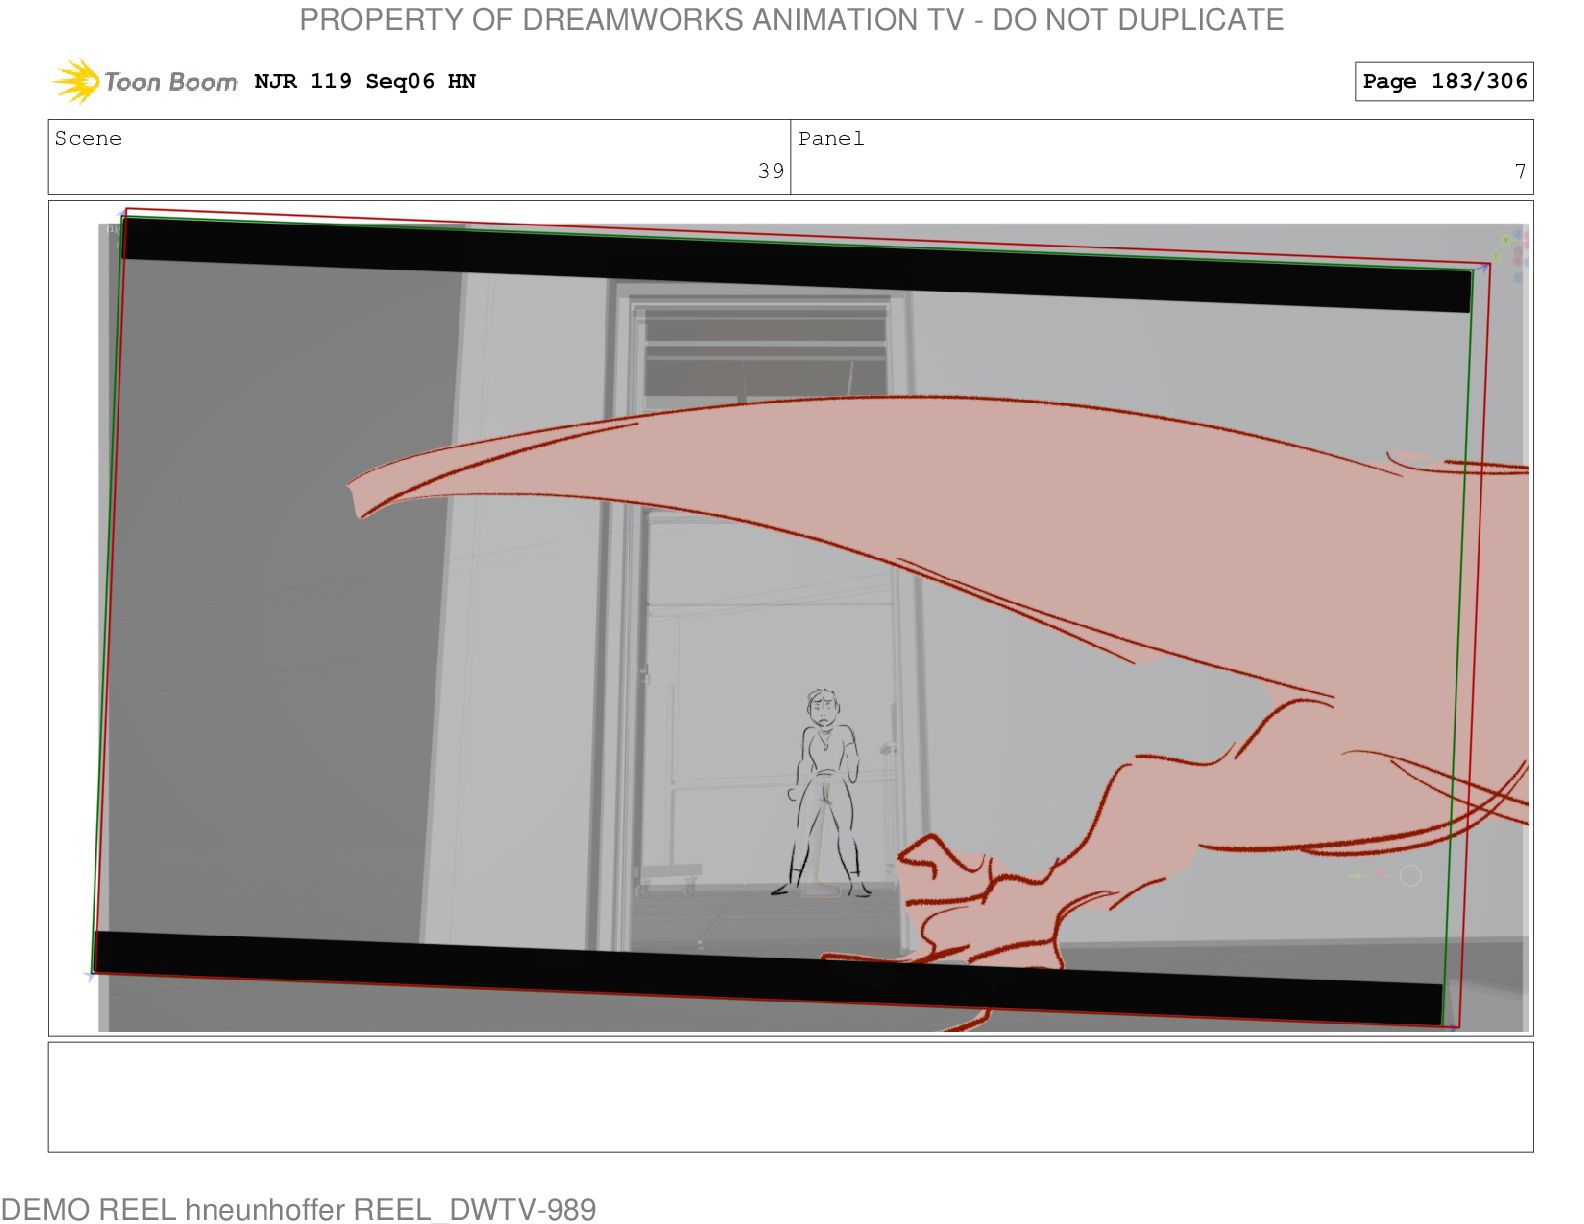Screen dimensions: 1584x1224
Task: Select the scene number "39"
Action: [x=770, y=171]
